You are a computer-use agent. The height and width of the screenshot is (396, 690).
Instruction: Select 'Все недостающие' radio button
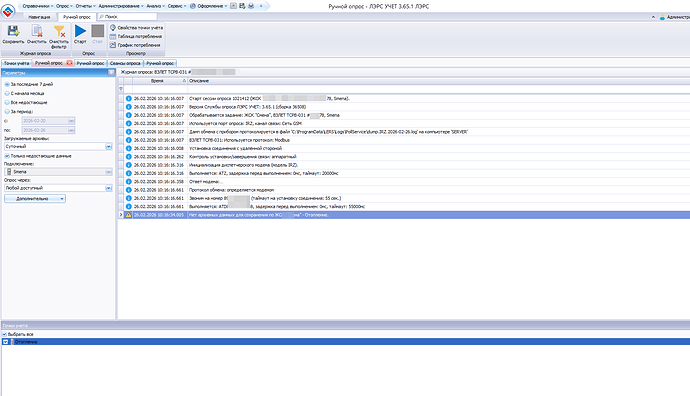pos(7,103)
